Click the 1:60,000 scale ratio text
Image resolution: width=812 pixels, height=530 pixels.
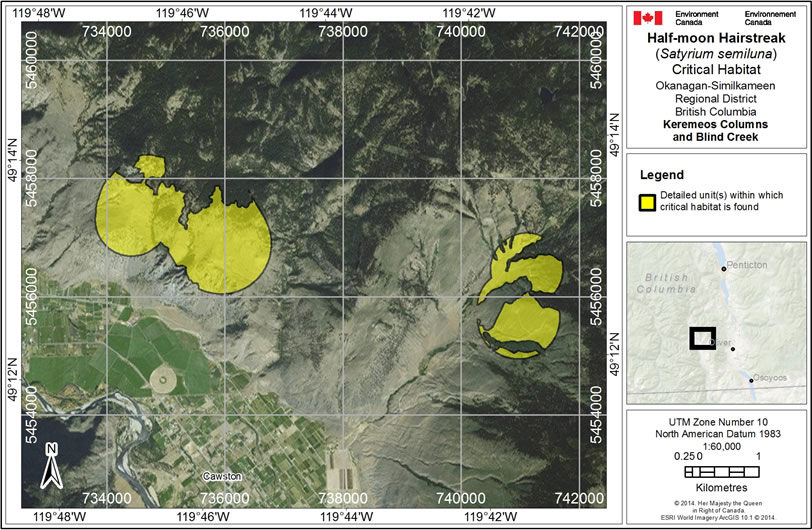(718, 447)
